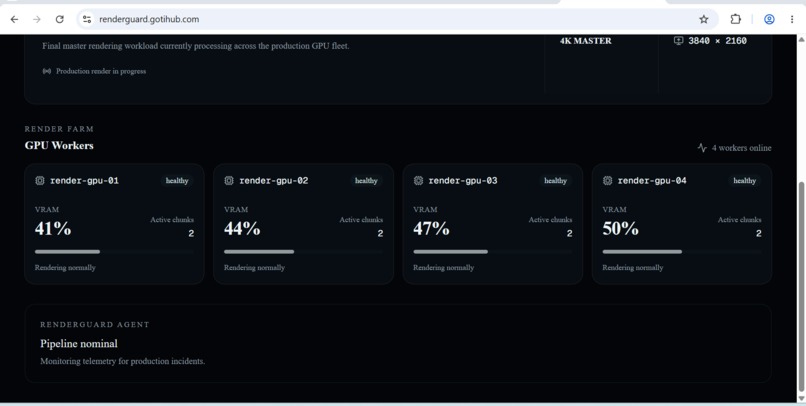This screenshot has height=406, width=806.
Task: Select the render-gpu-03 worker name
Action: 463,181
